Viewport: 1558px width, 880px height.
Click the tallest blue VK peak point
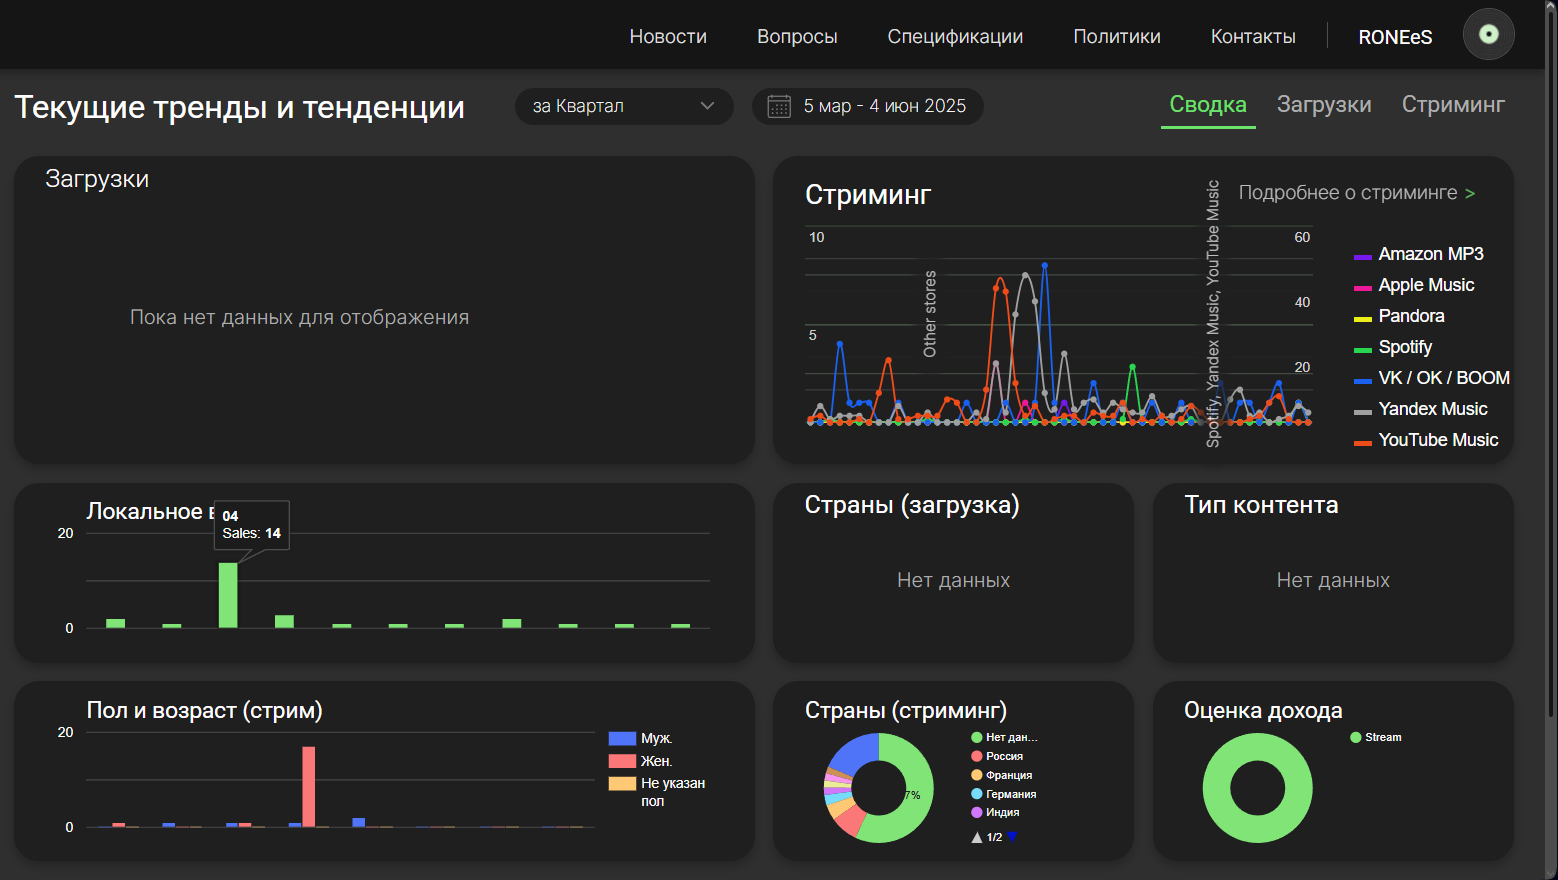coord(1045,266)
